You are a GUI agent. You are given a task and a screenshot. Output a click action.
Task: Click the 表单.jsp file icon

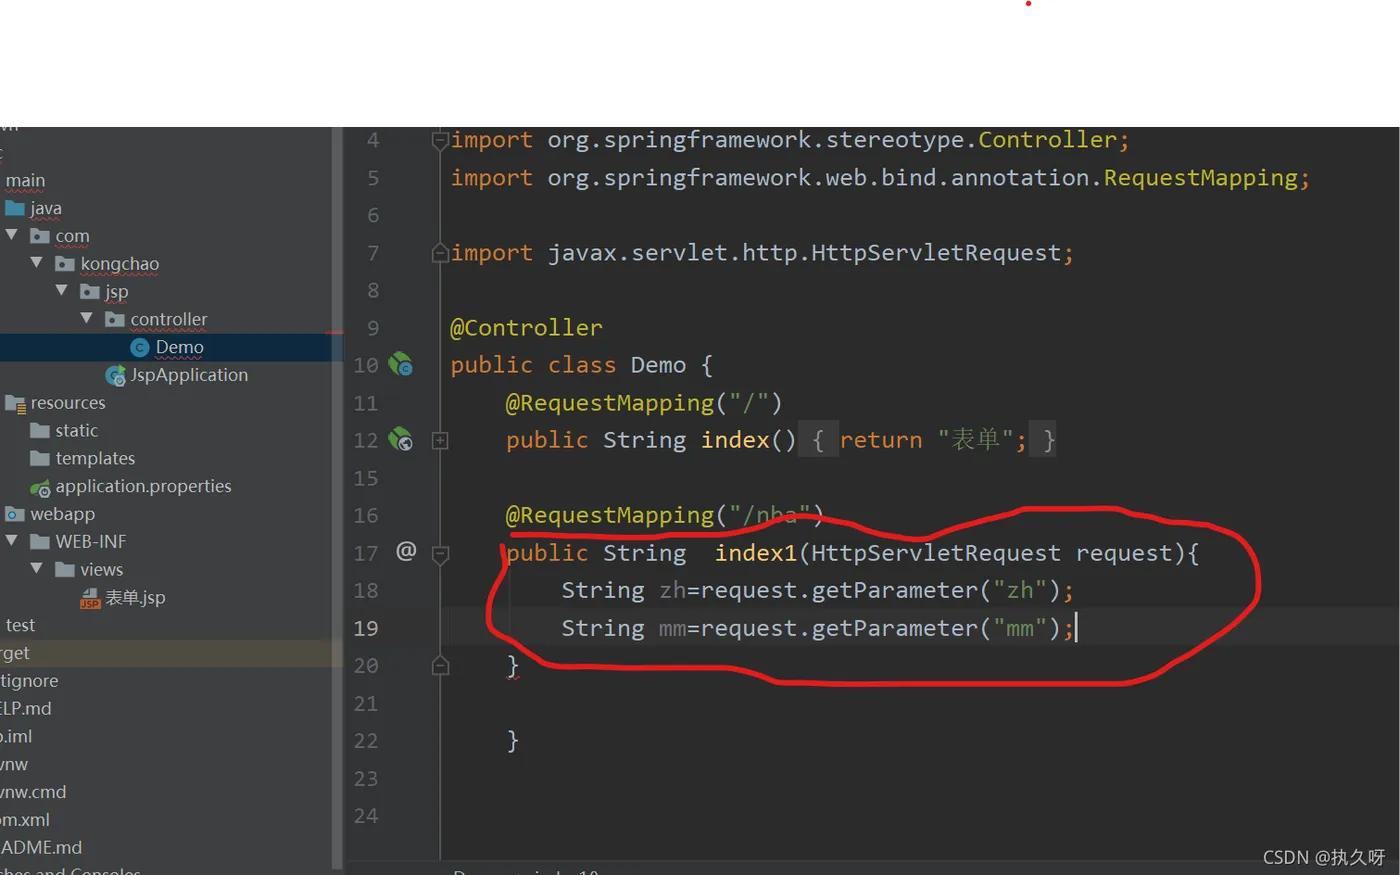point(90,598)
